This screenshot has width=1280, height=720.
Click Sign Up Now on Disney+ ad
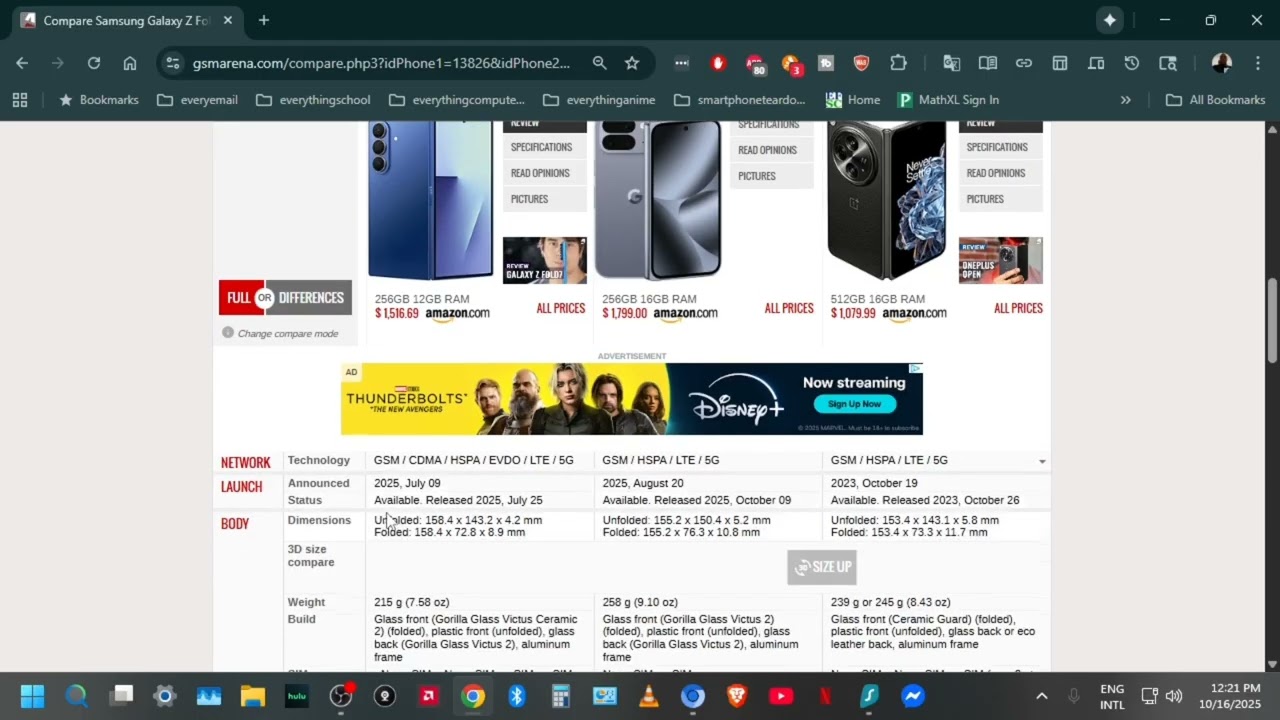(x=854, y=404)
